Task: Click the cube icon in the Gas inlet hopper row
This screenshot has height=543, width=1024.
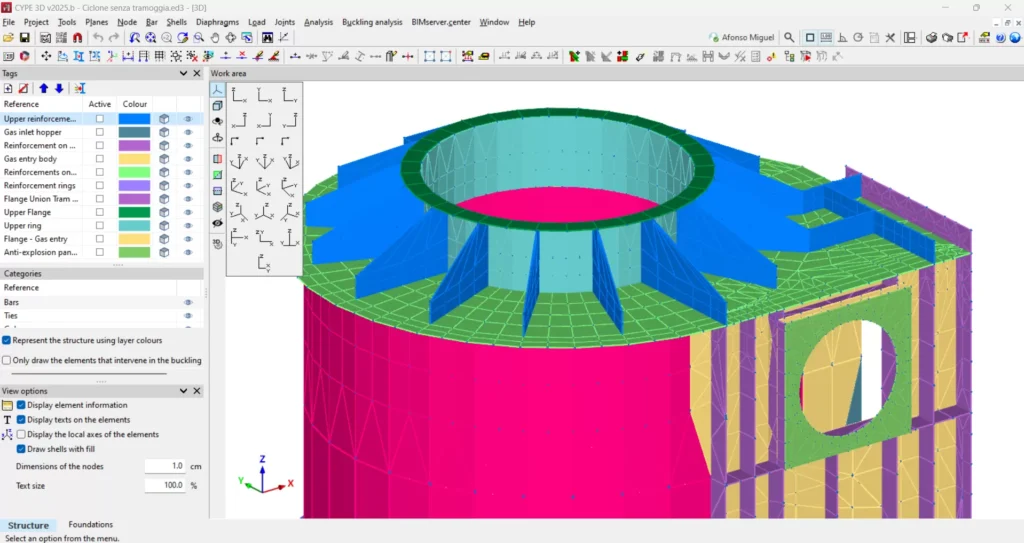Action: (x=164, y=132)
